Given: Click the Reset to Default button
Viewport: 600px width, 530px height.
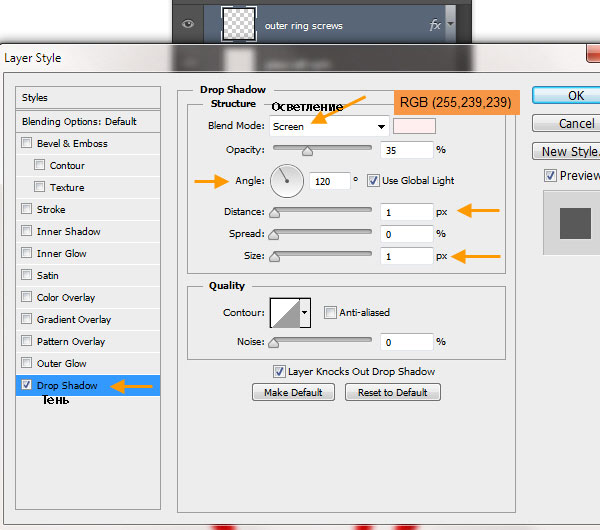Looking at the screenshot, I should 393,392.
